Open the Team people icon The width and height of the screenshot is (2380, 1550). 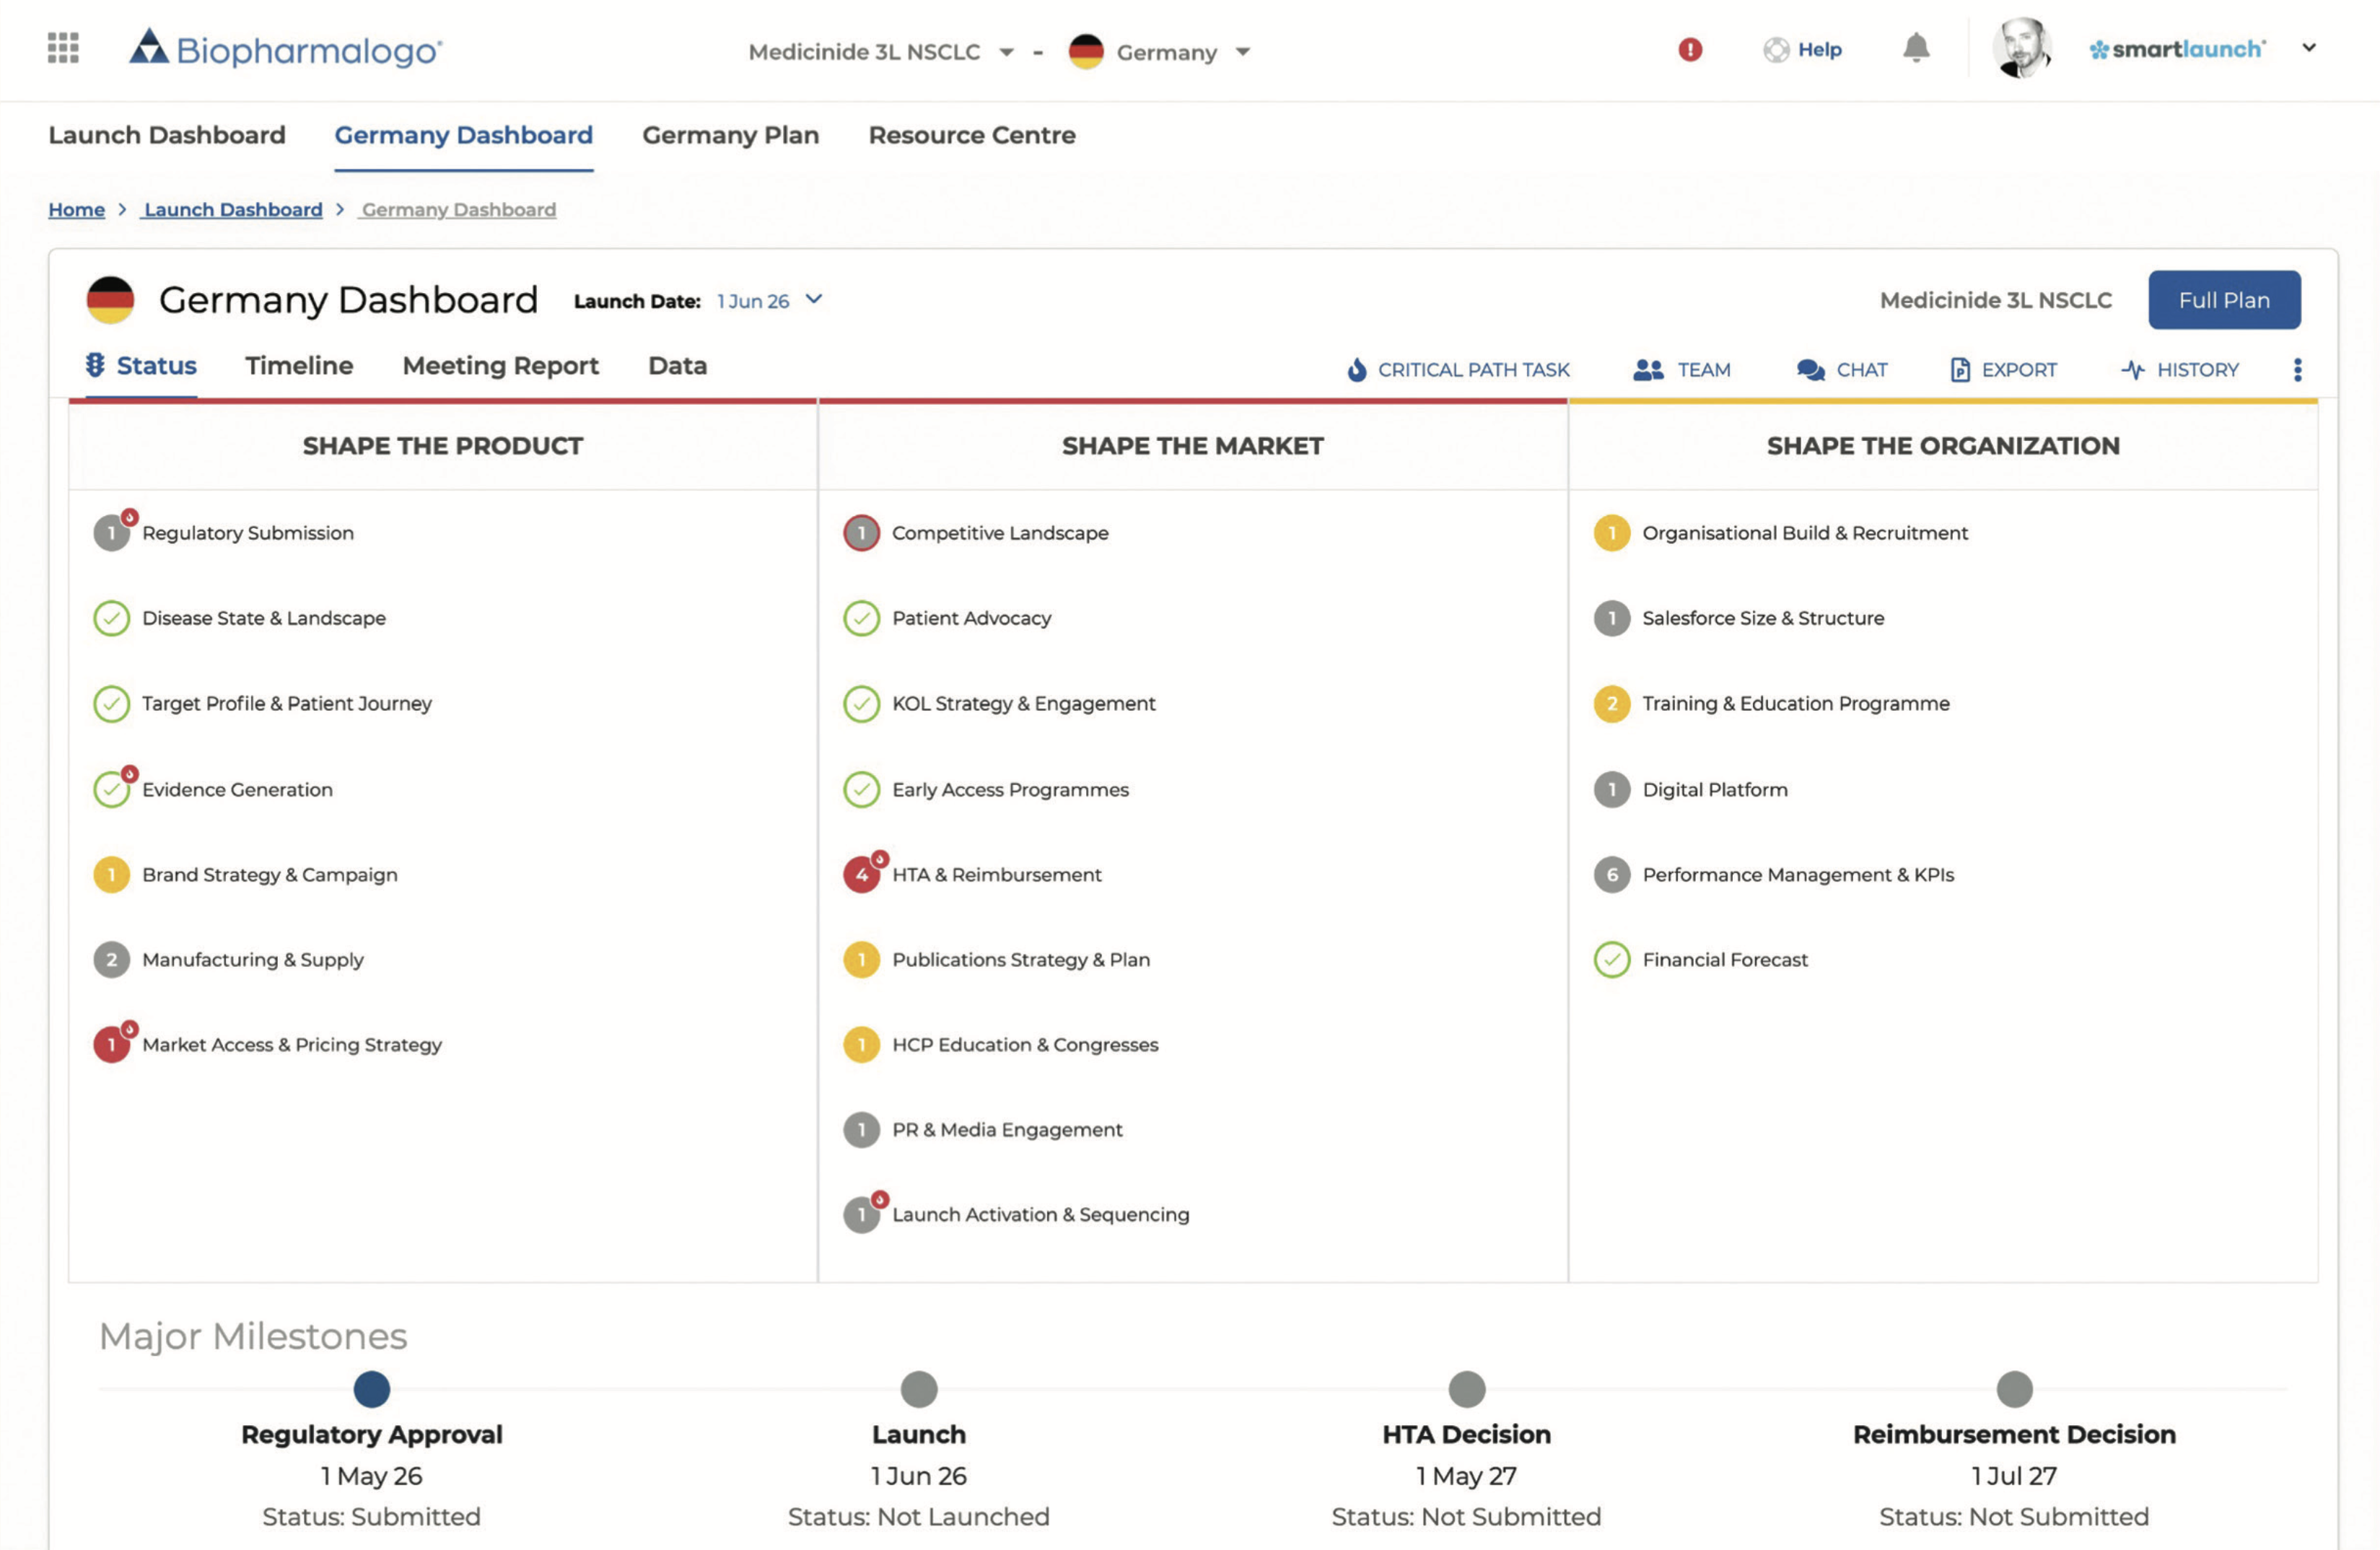tap(1647, 370)
